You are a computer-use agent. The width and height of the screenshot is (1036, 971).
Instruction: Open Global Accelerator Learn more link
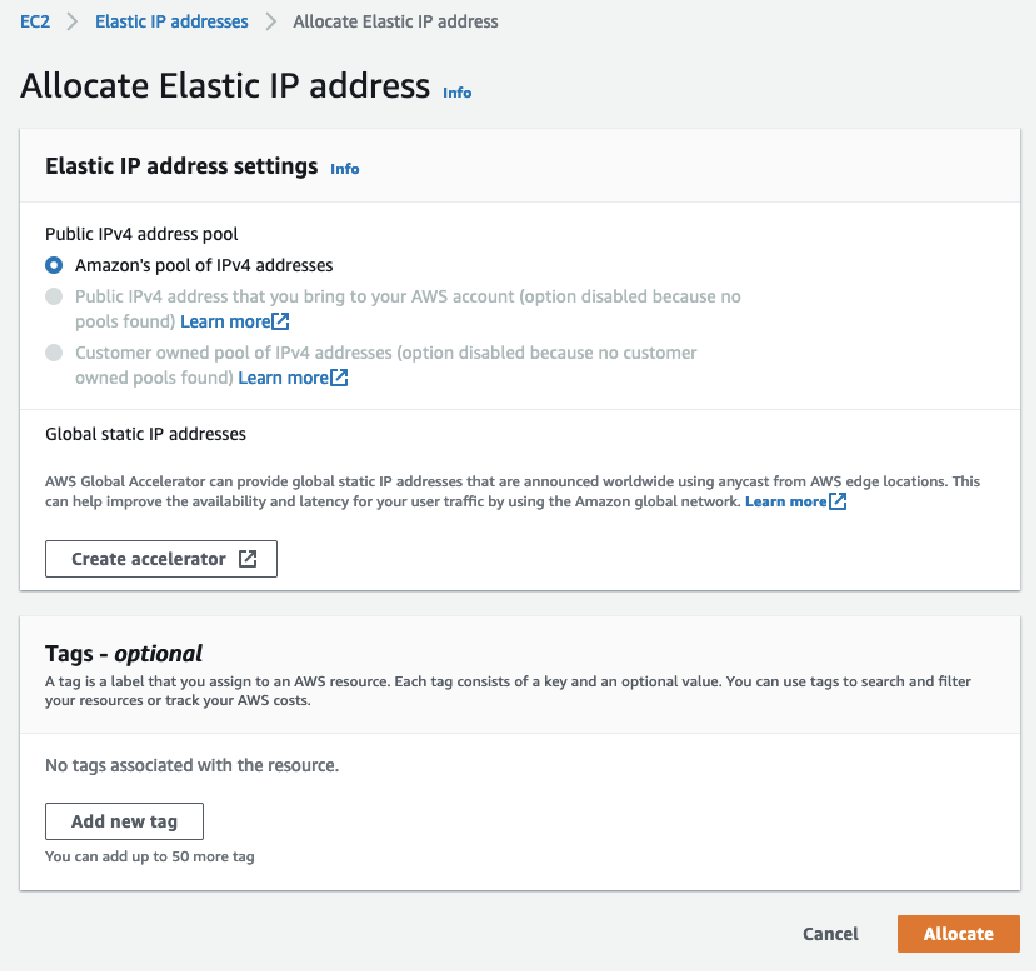click(x=786, y=501)
